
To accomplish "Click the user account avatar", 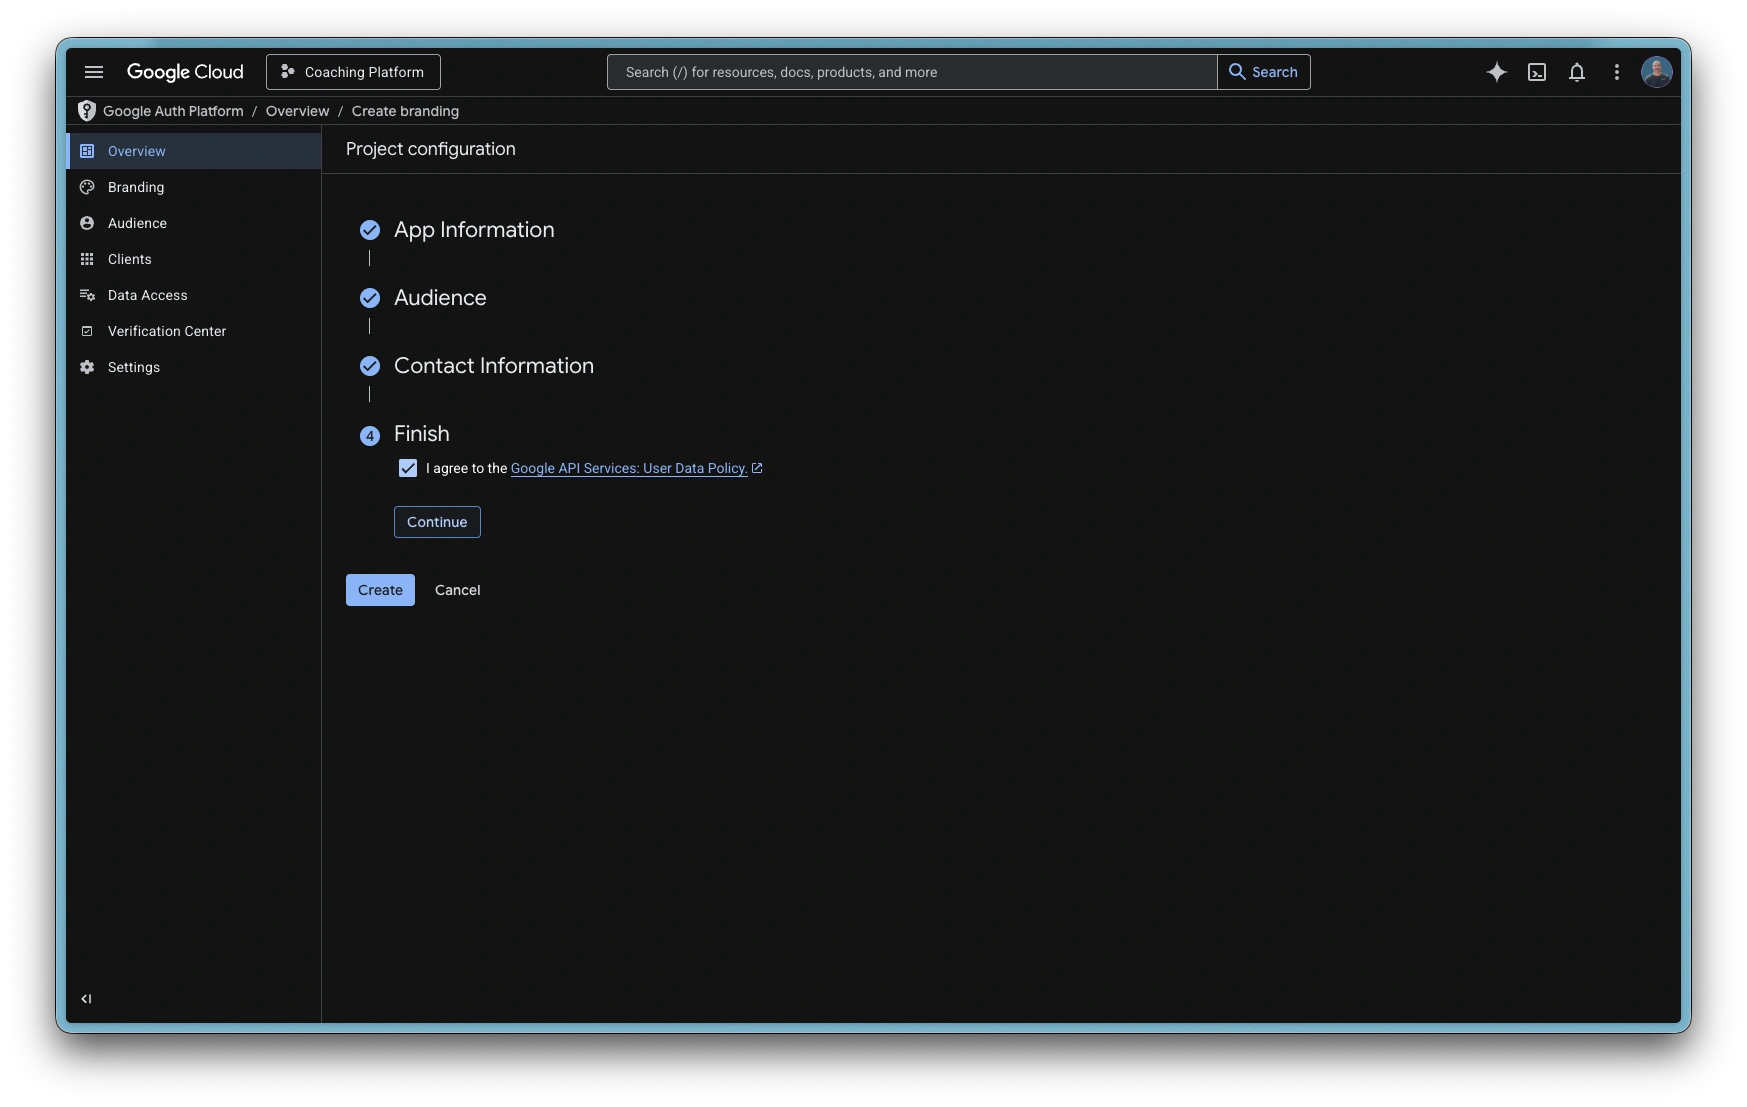I will (x=1656, y=72).
